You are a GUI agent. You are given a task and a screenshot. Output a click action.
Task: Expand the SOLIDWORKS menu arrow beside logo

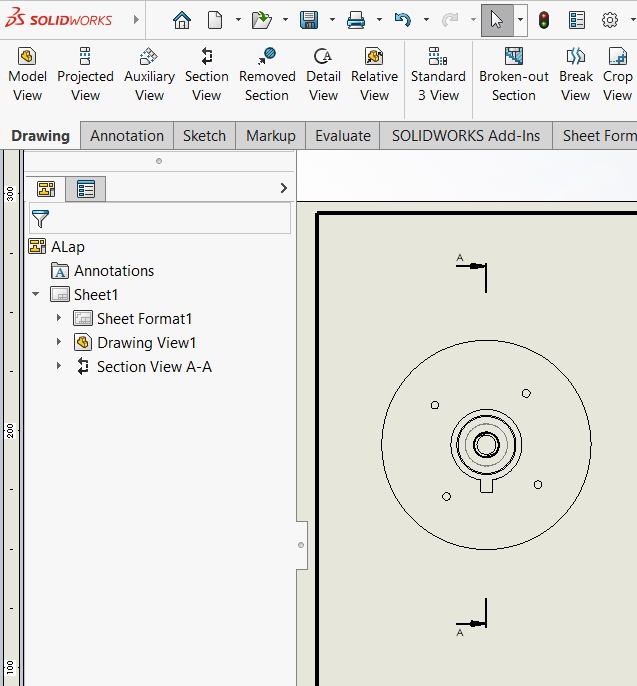pos(136,20)
